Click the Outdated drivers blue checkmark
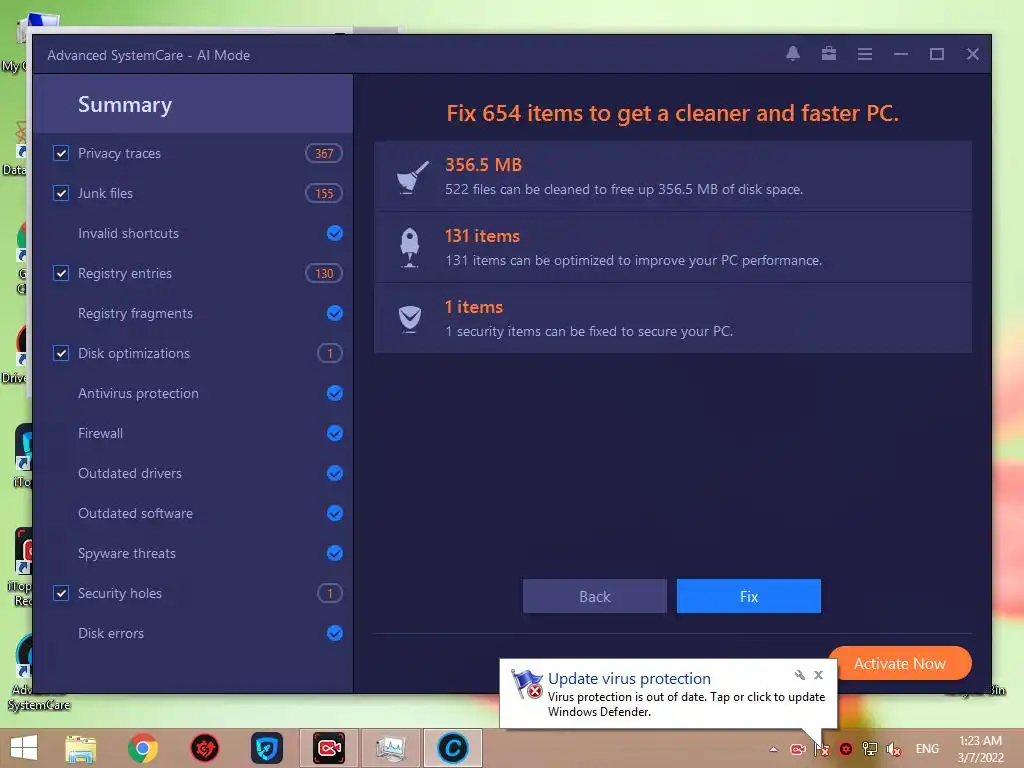Viewport: 1024px width, 768px height. (334, 473)
